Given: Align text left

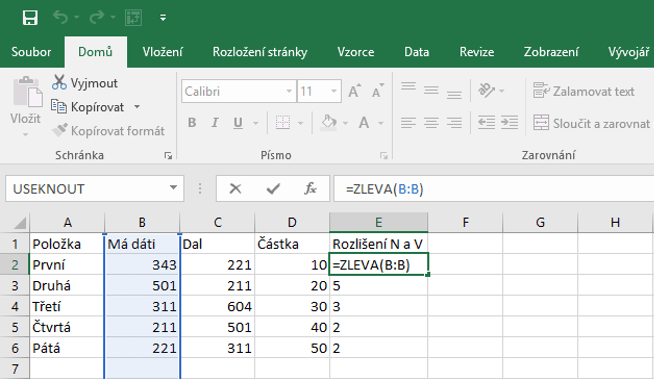Looking at the screenshot, I should [408, 123].
